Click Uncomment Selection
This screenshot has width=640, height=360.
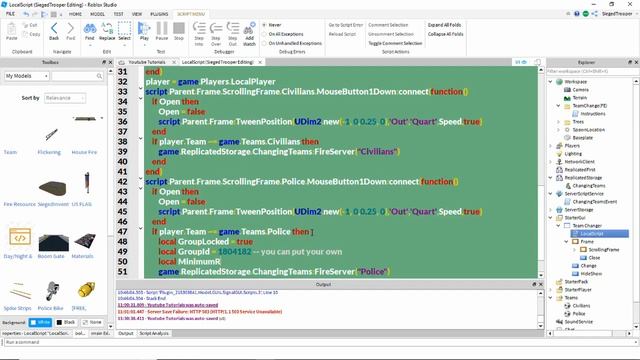click(x=391, y=34)
